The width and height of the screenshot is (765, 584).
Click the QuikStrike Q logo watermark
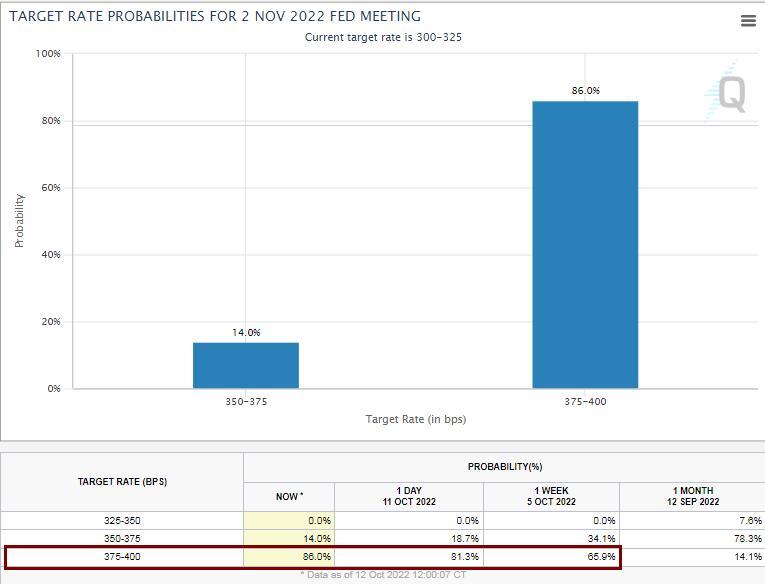[726, 92]
